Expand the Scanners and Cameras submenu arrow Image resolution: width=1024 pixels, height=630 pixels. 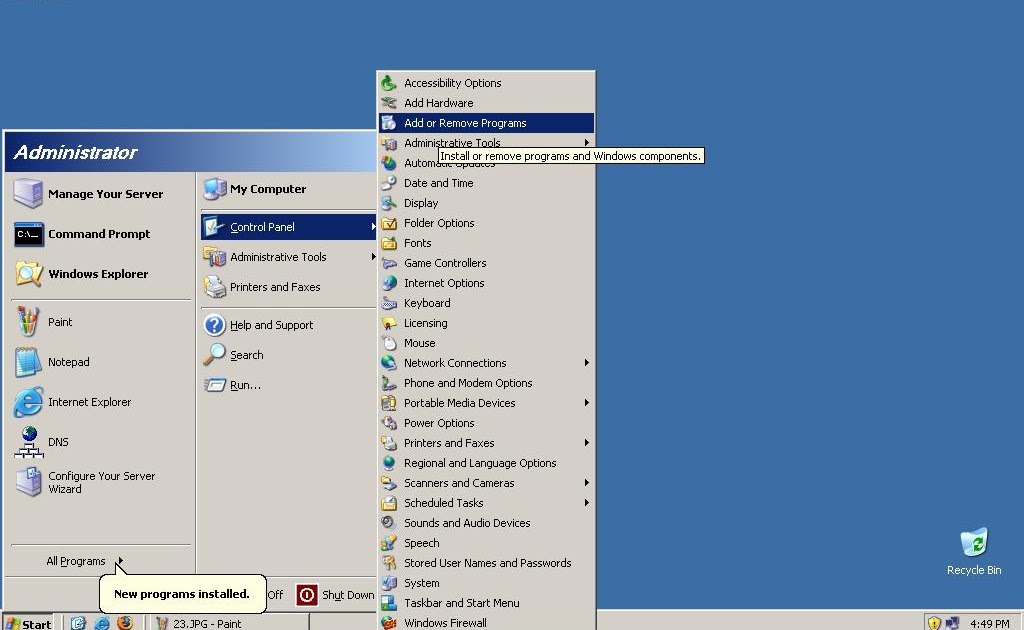(586, 482)
